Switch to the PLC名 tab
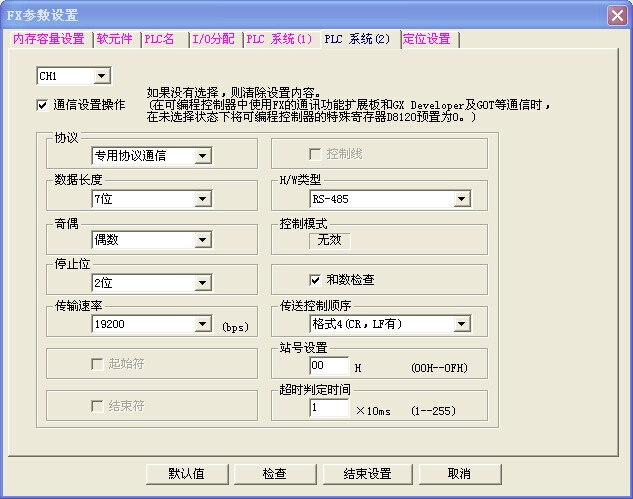This screenshot has width=633, height=499. (x=161, y=40)
